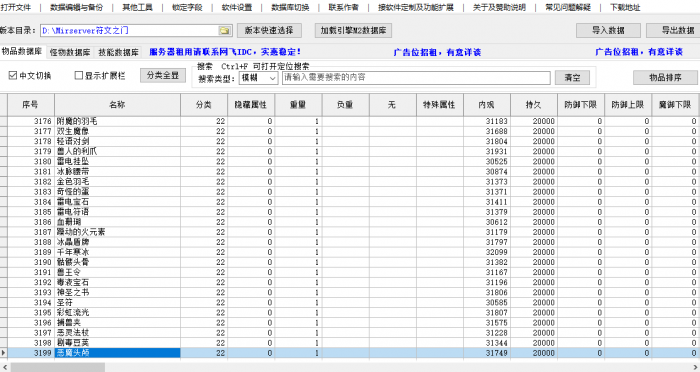
Task: Open the 数据编辑与备份 menu
Action: pos(76,7)
